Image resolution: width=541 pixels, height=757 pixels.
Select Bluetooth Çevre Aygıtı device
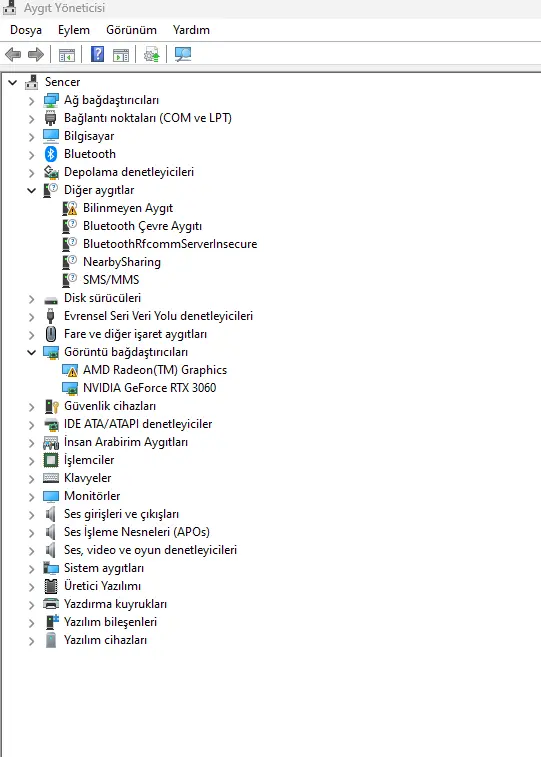coord(142,226)
